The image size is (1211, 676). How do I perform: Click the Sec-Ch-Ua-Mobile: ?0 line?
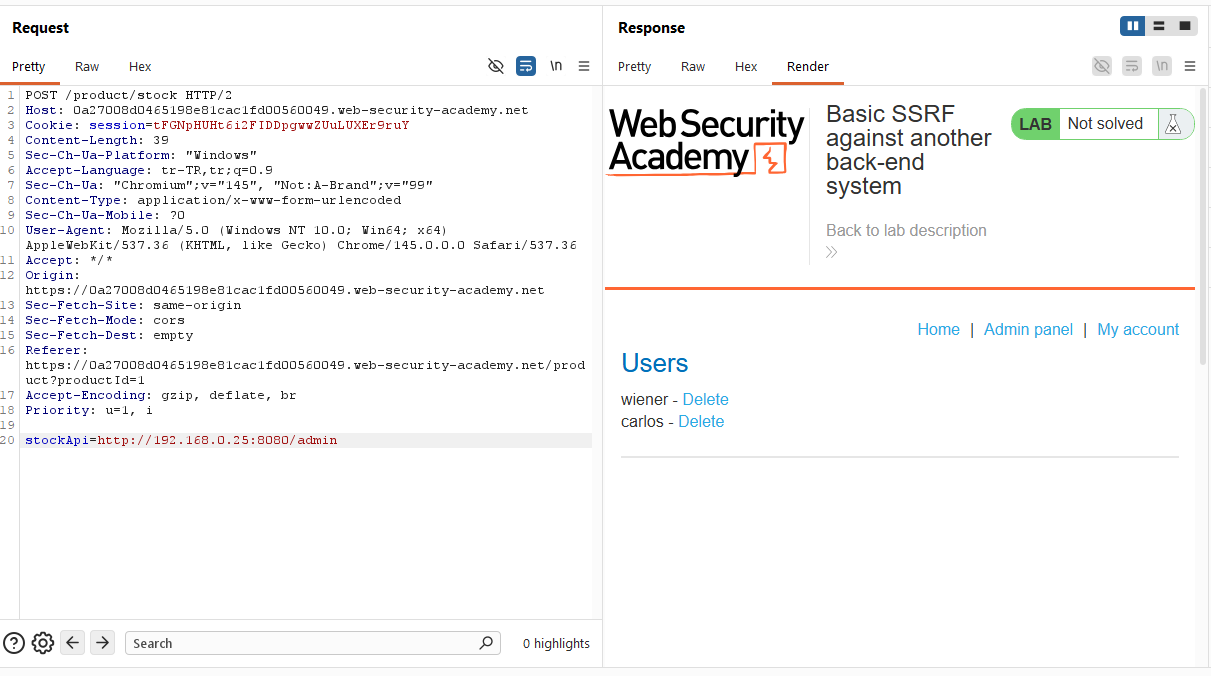click(x=105, y=215)
